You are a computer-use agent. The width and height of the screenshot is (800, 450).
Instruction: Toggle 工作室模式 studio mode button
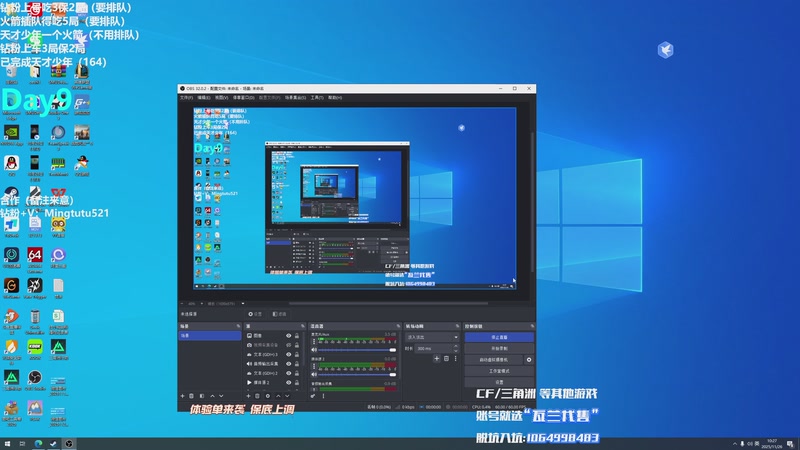[x=499, y=371]
